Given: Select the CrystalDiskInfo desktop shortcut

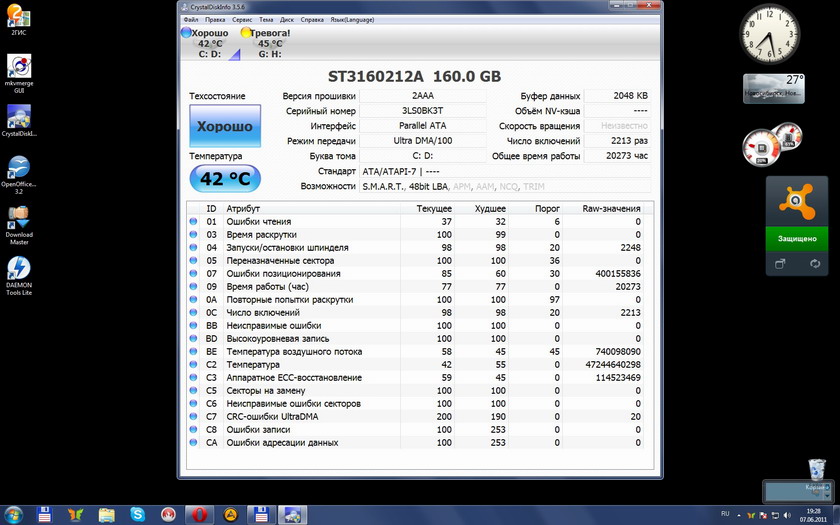Looking at the screenshot, I should tap(19, 121).
